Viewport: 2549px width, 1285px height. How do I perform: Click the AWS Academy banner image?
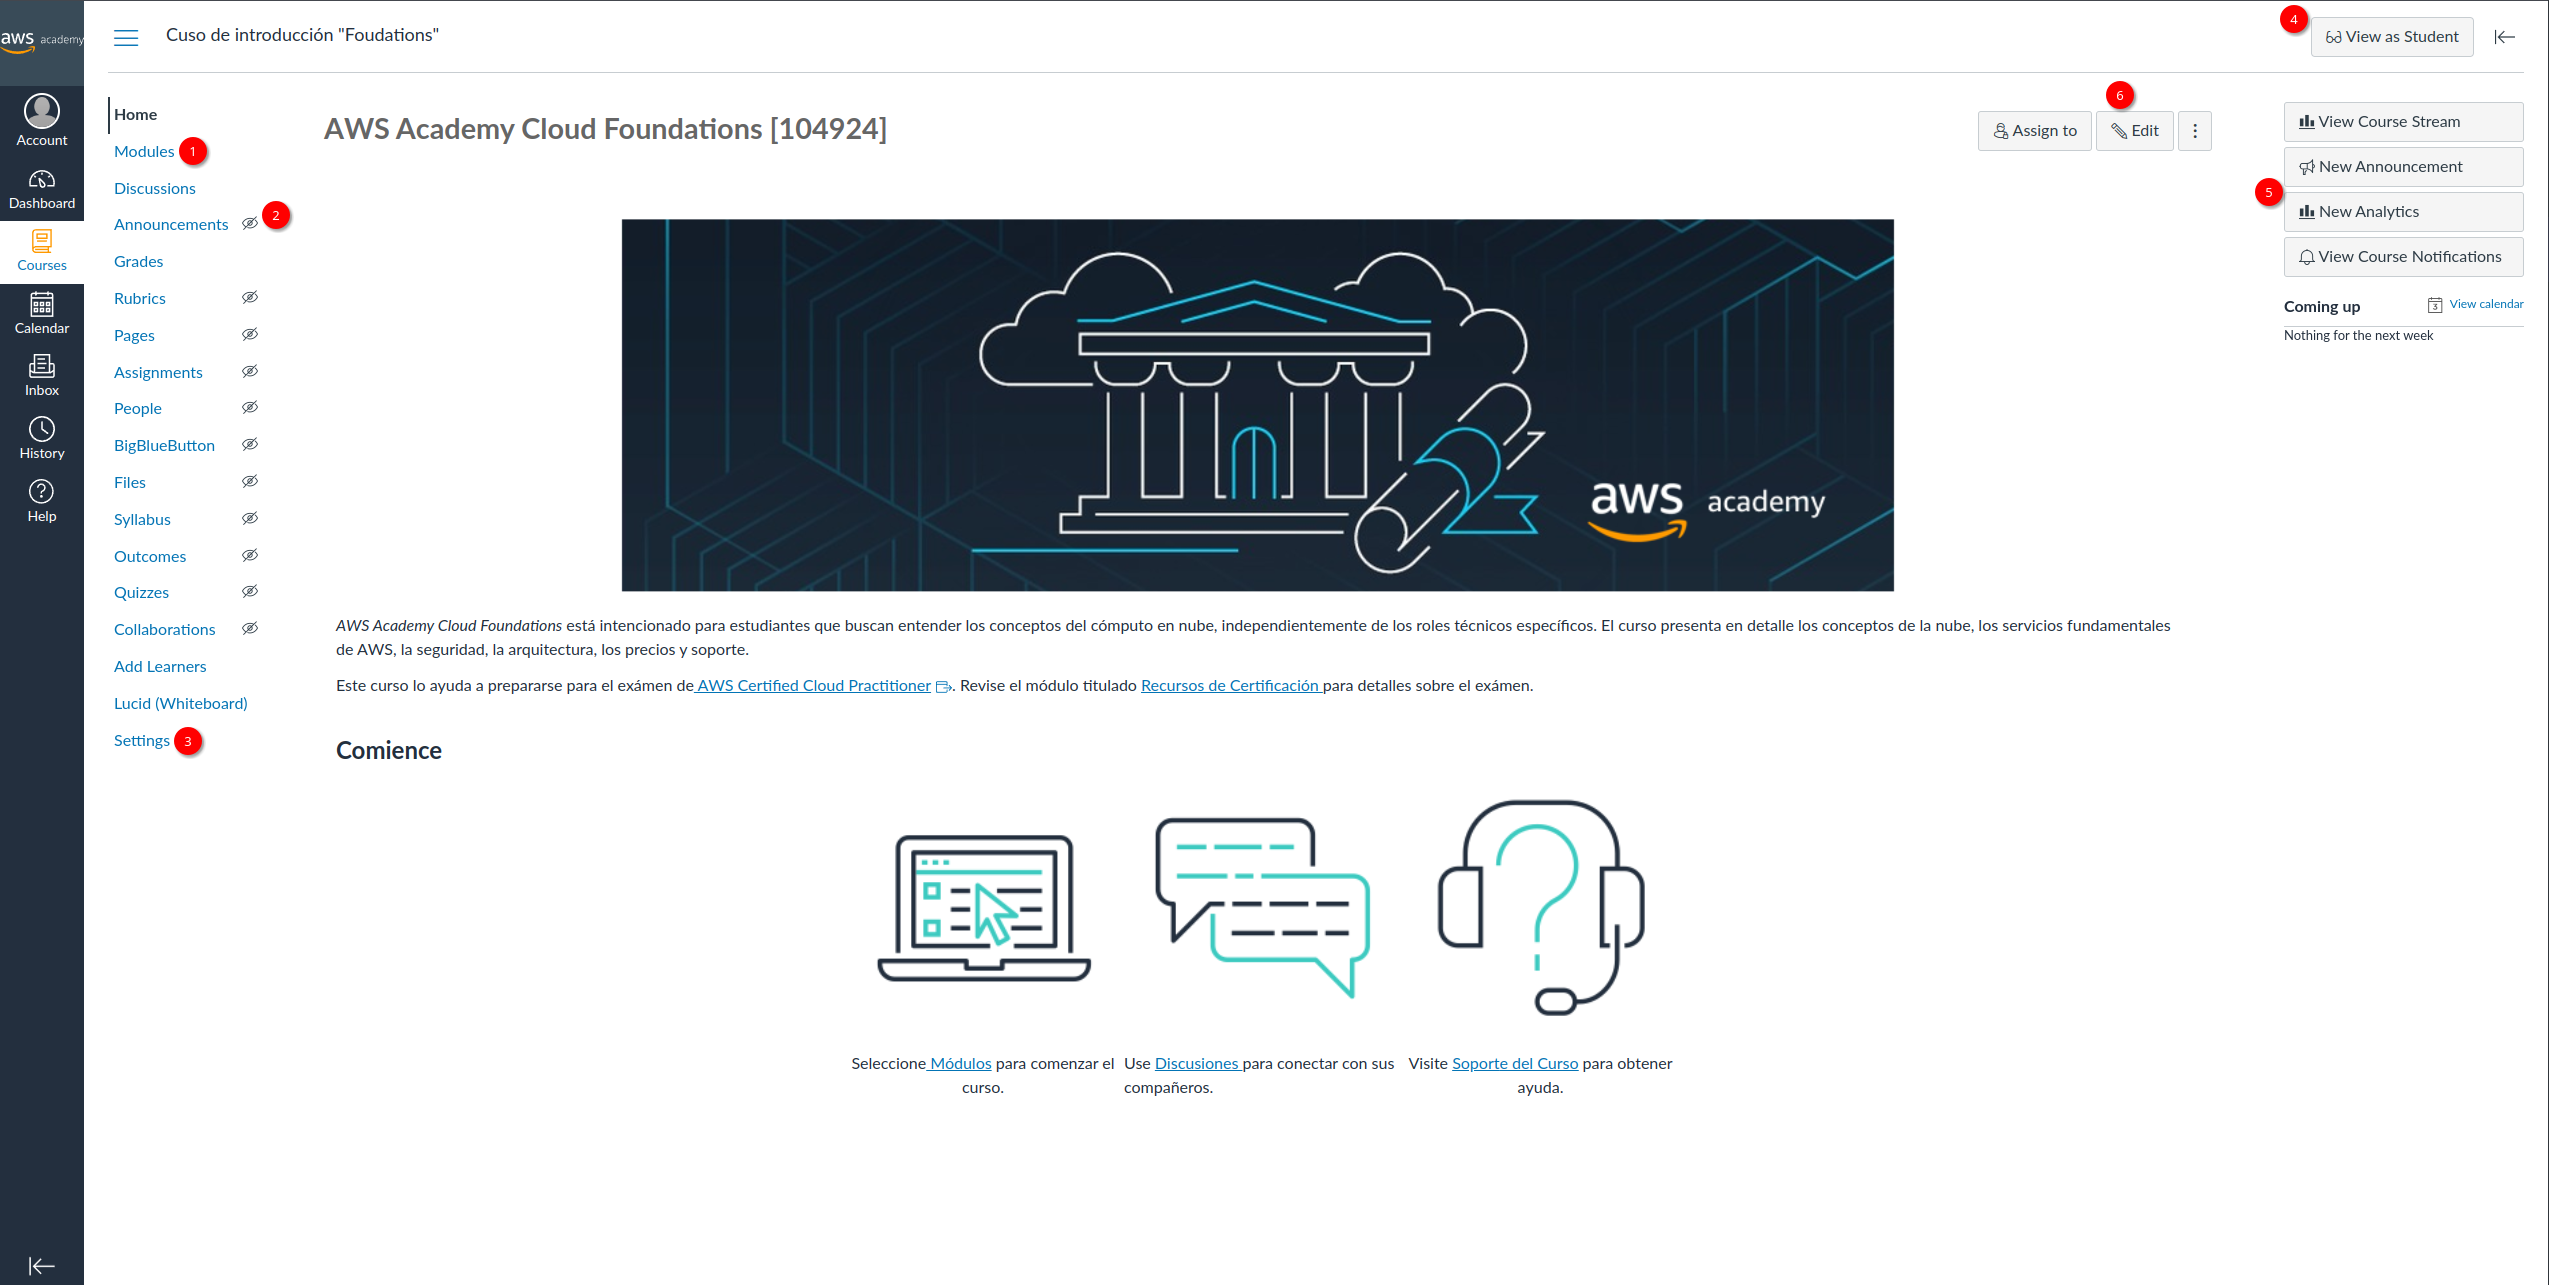click(1257, 405)
